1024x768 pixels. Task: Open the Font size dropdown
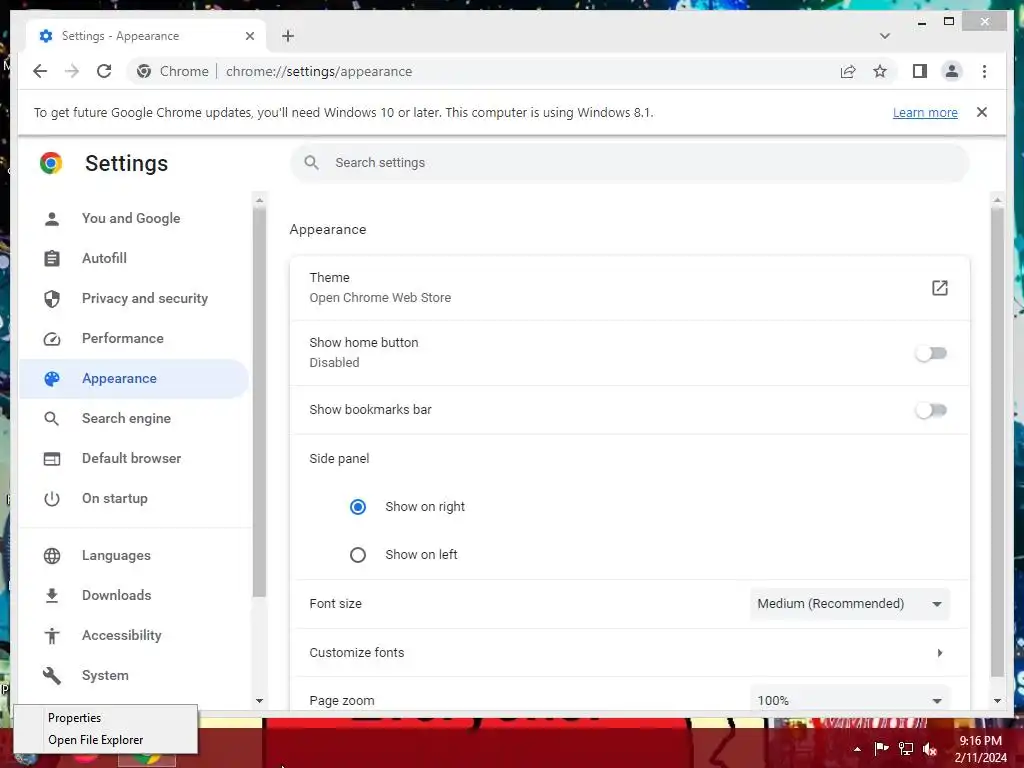point(850,604)
